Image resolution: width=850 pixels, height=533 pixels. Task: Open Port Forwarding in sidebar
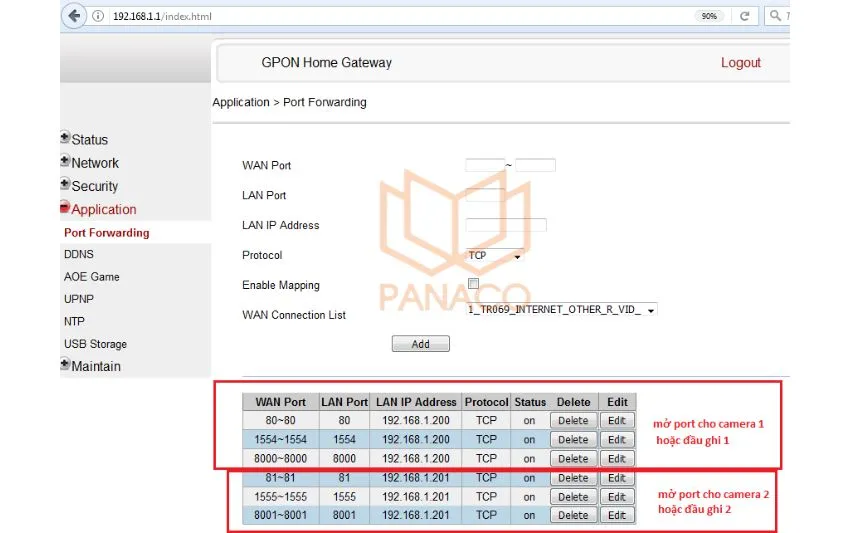pyautogui.click(x=107, y=233)
